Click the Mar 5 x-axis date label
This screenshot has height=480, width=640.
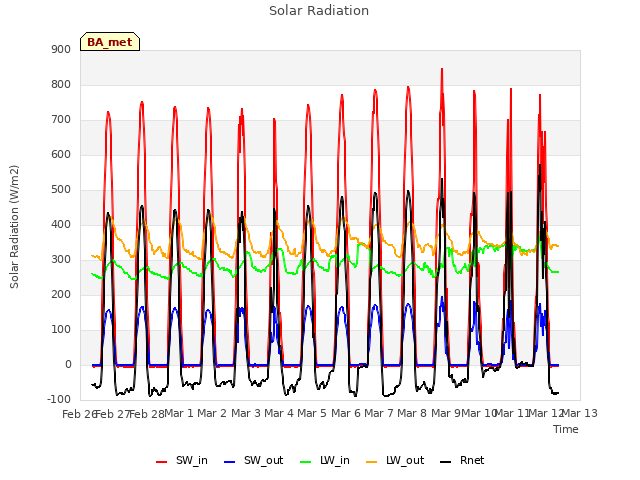[x=312, y=413]
